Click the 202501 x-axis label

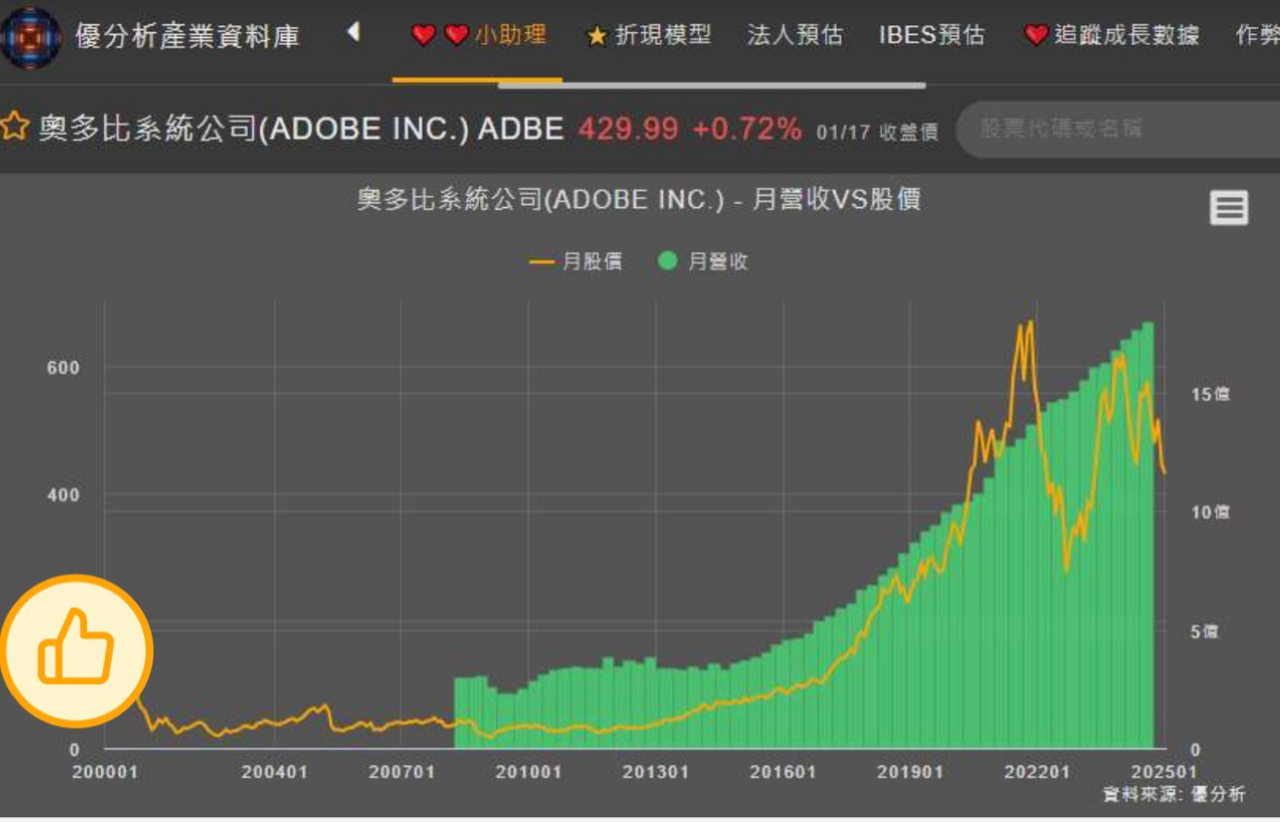click(x=1164, y=772)
